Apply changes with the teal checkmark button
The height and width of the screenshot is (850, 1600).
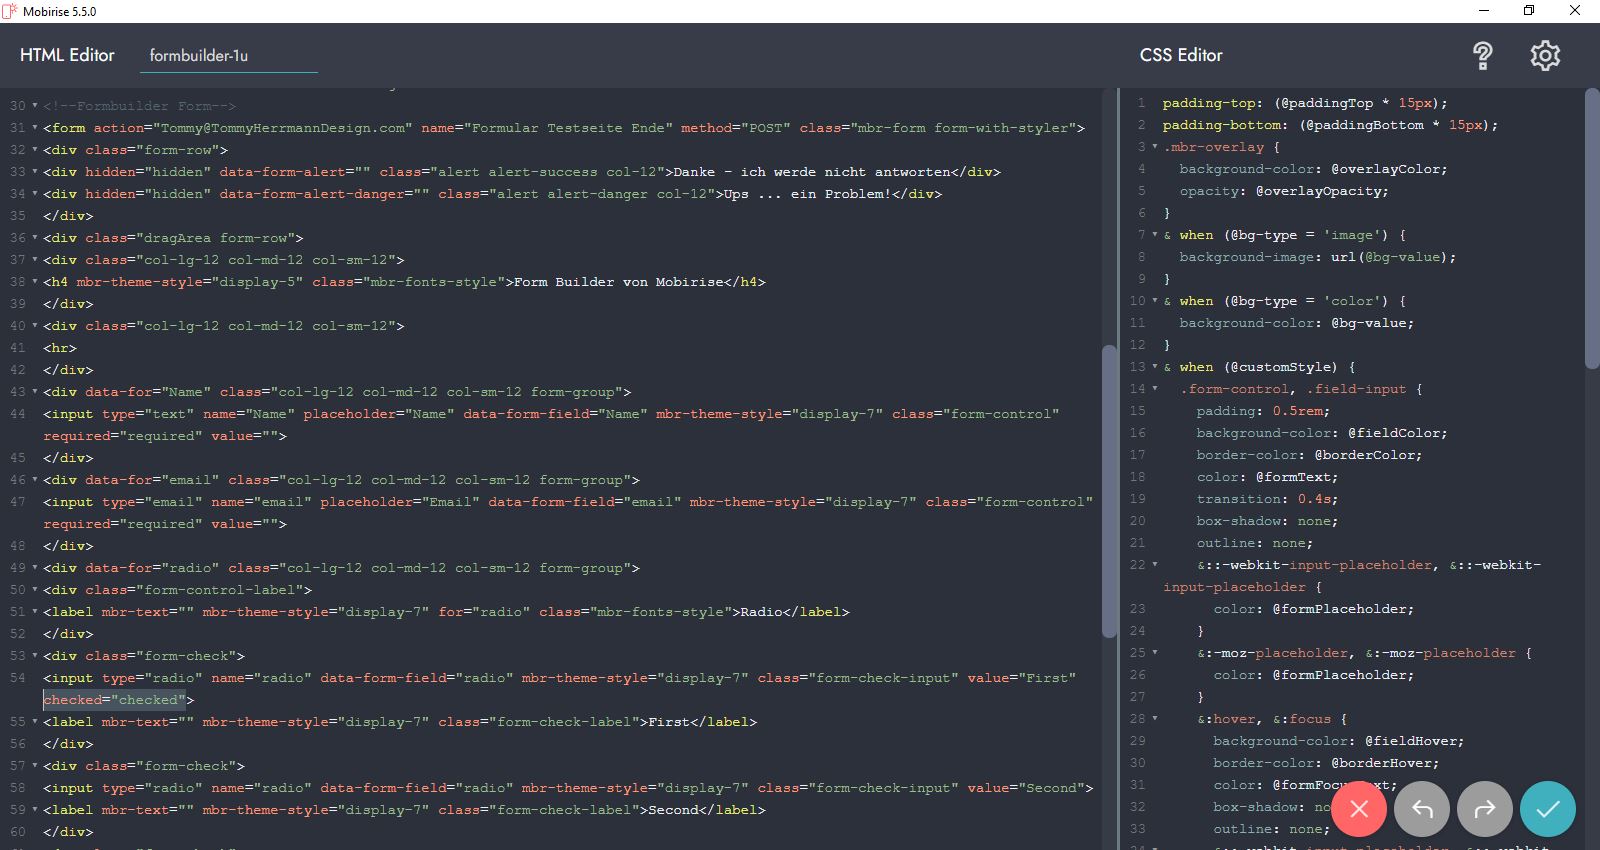(x=1548, y=809)
